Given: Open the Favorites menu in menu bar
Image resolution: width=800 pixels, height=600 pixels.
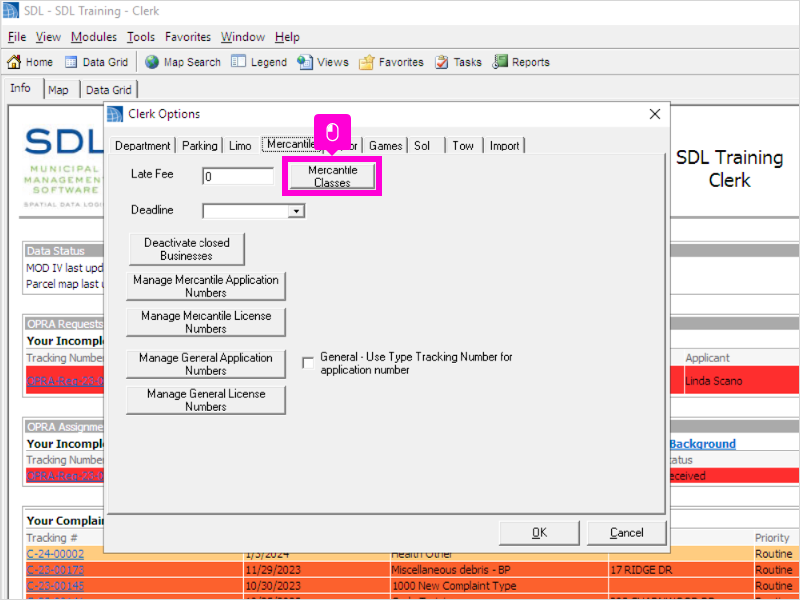Looking at the screenshot, I should pos(188,37).
